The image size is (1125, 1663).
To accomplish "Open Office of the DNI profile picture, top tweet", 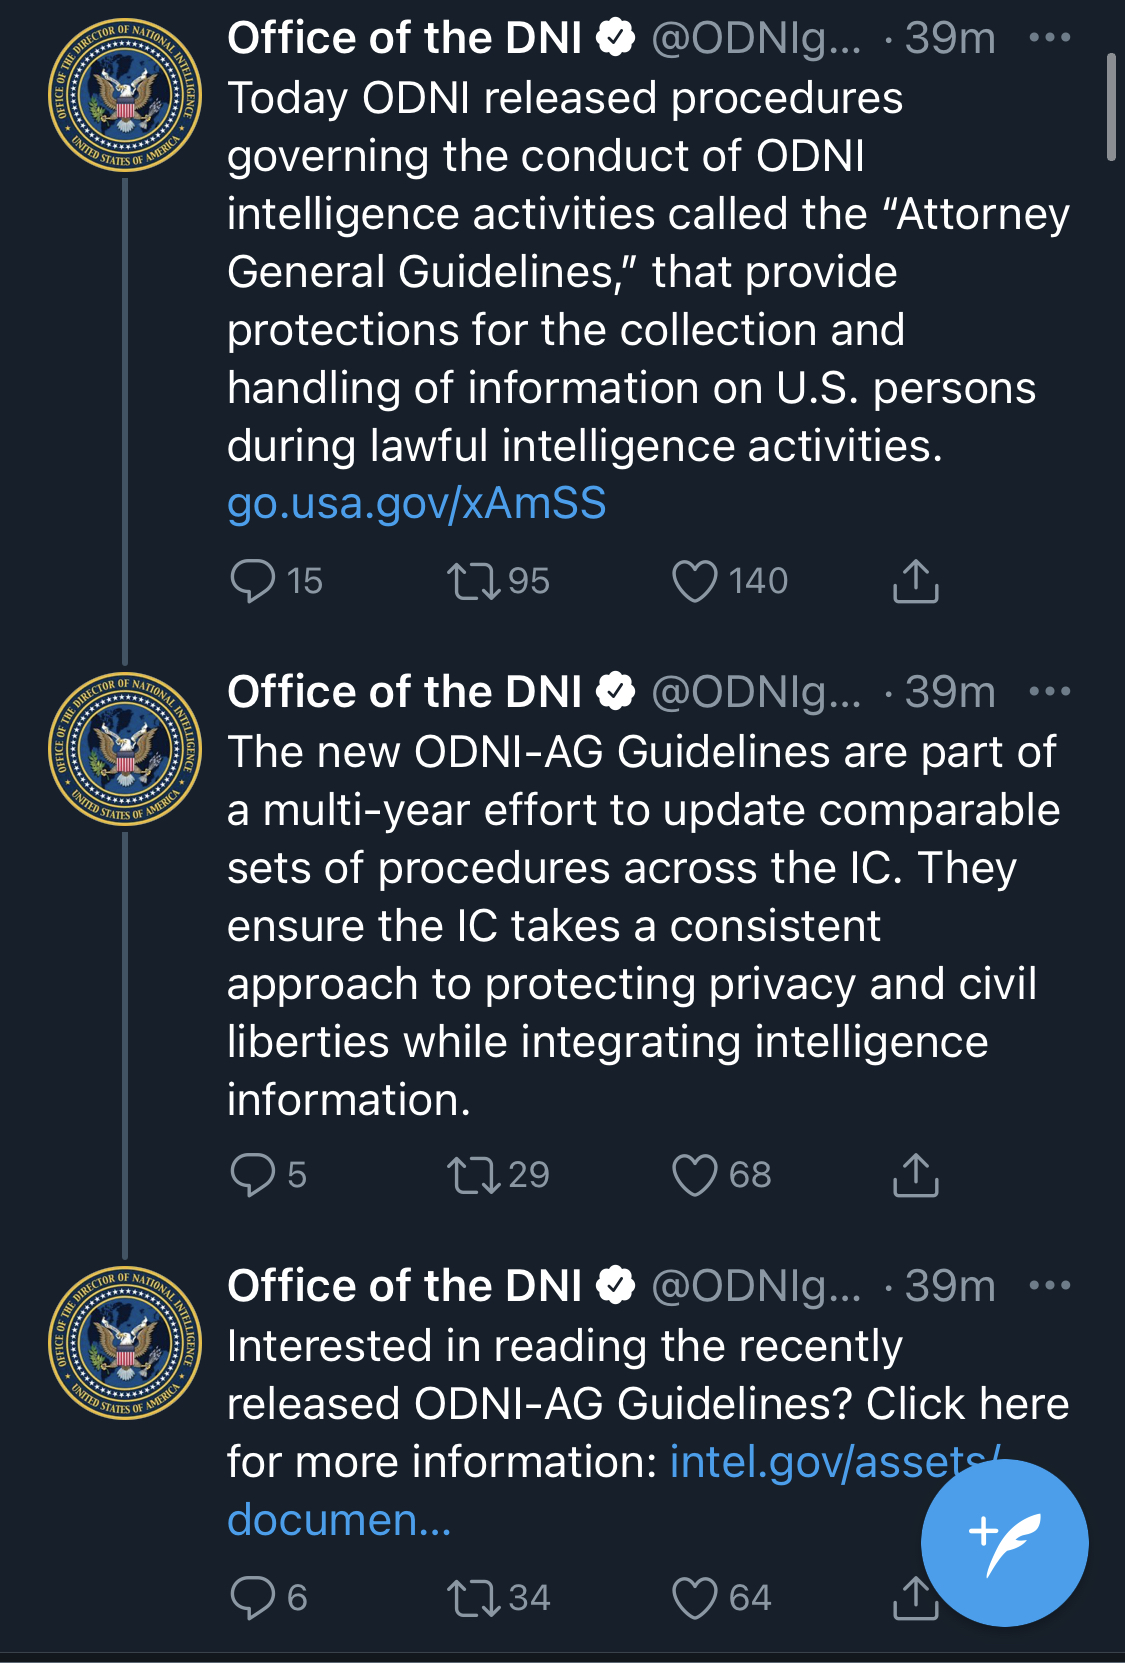I will pos(125,95).
